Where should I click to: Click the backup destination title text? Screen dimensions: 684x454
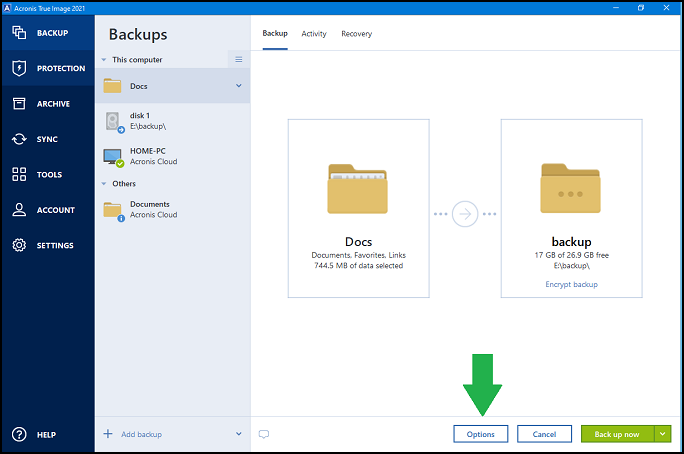pos(571,242)
